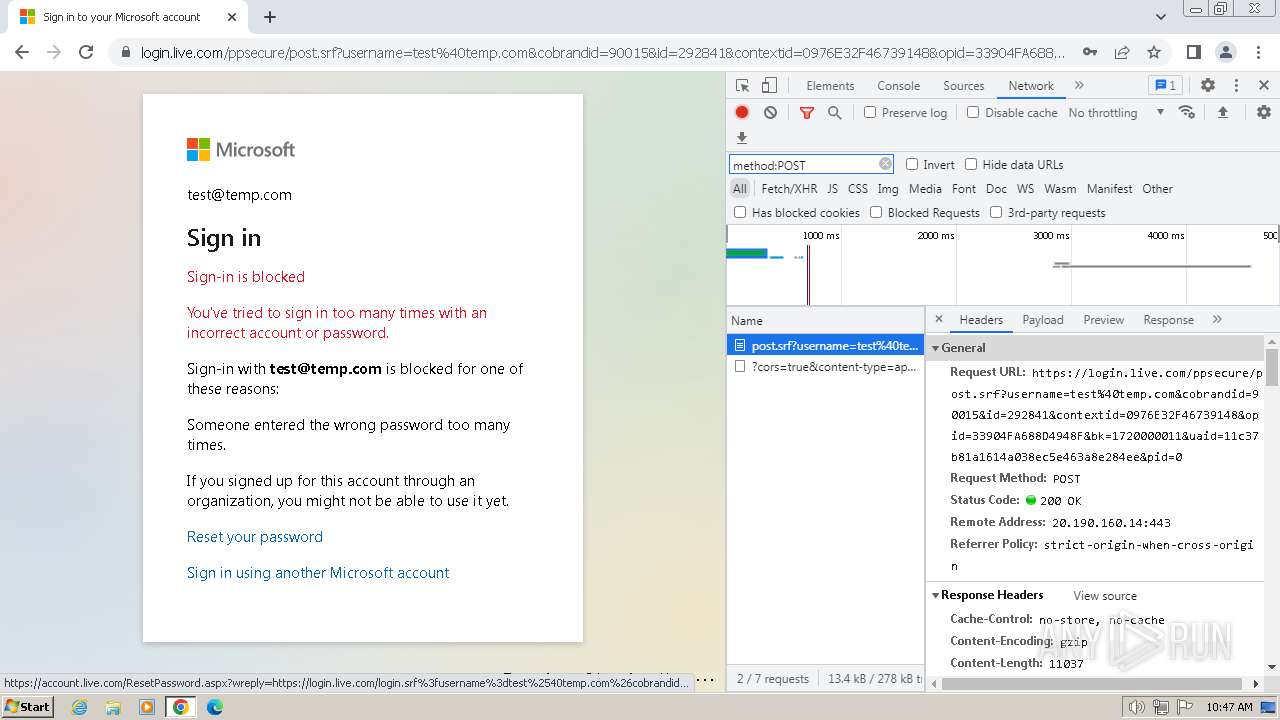Open the Windows Start menu
1280x720 pixels.
(28, 707)
